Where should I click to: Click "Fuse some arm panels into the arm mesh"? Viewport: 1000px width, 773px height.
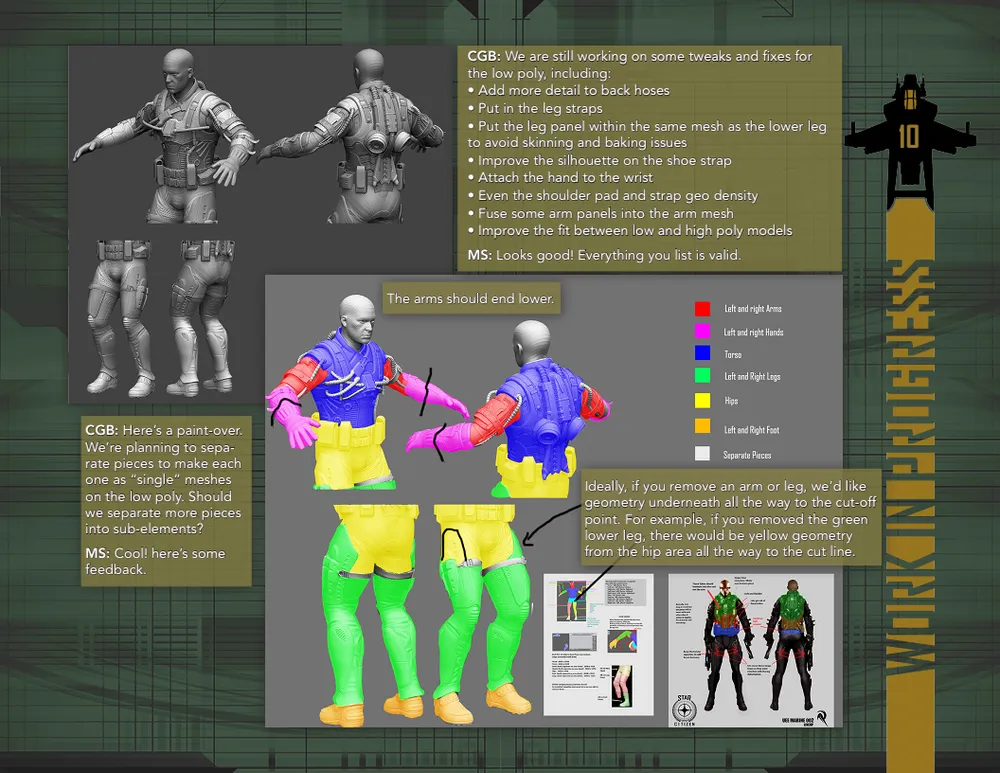coord(601,213)
